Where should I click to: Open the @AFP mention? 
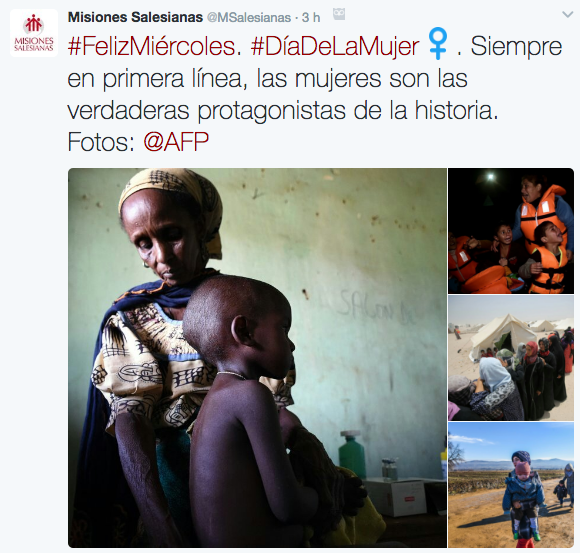[176, 142]
